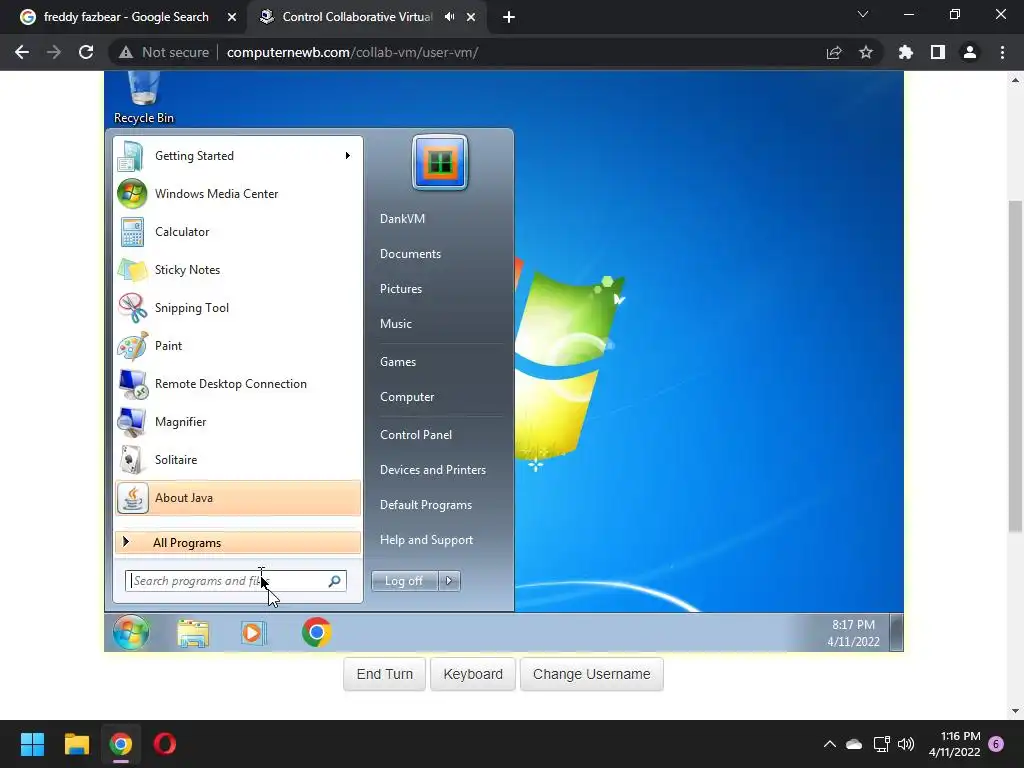Open About Java
The image size is (1024, 768).
(238, 498)
